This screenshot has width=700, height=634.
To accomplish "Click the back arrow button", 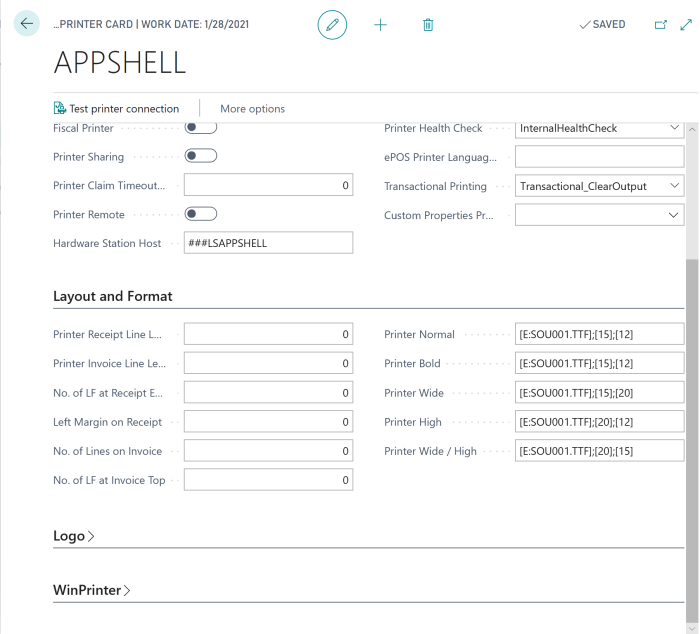I will coord(27,24).
